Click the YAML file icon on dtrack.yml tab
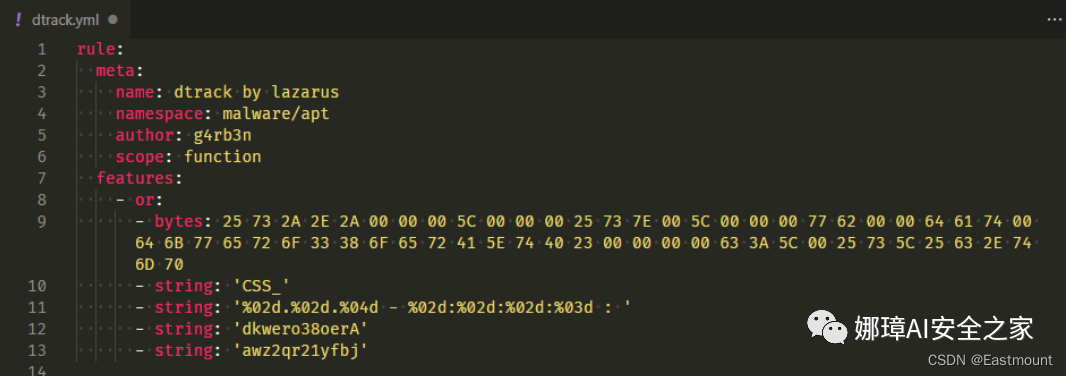 point(18,20)
